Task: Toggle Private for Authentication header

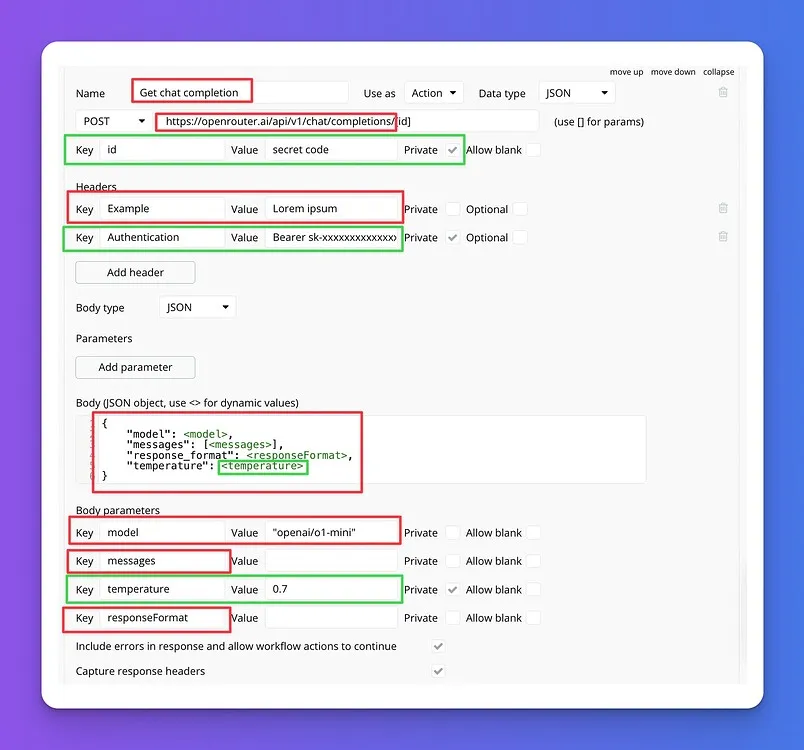Action: pos(452,238)
